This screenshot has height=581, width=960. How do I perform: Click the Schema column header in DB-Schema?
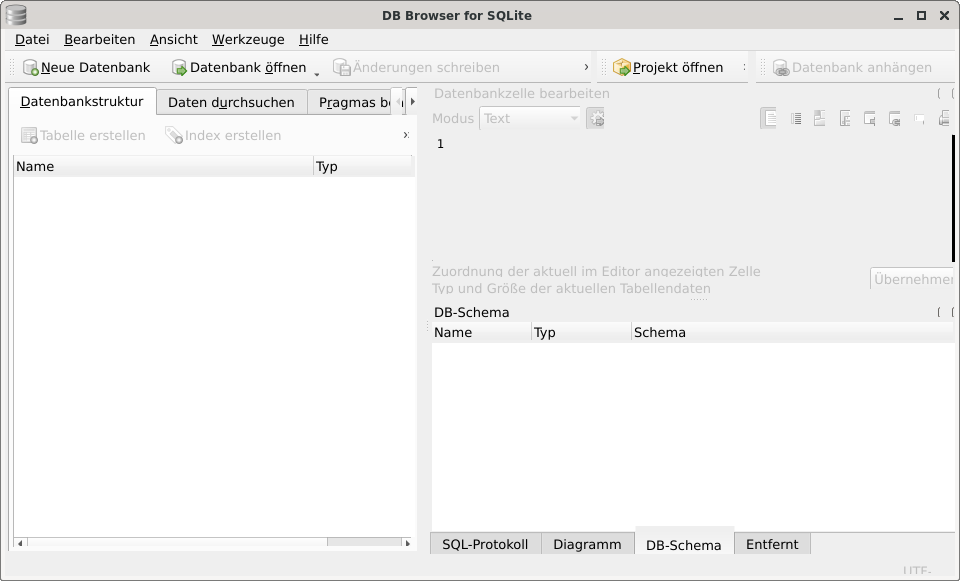(792, 332)
